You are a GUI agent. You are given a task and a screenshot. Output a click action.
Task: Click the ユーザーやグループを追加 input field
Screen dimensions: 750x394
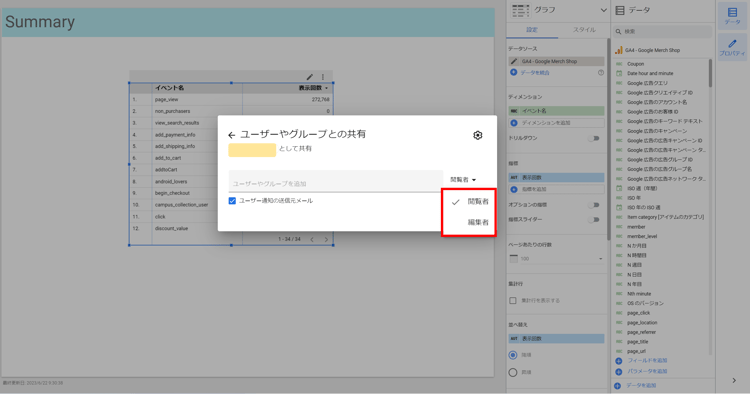pos(335,181)
